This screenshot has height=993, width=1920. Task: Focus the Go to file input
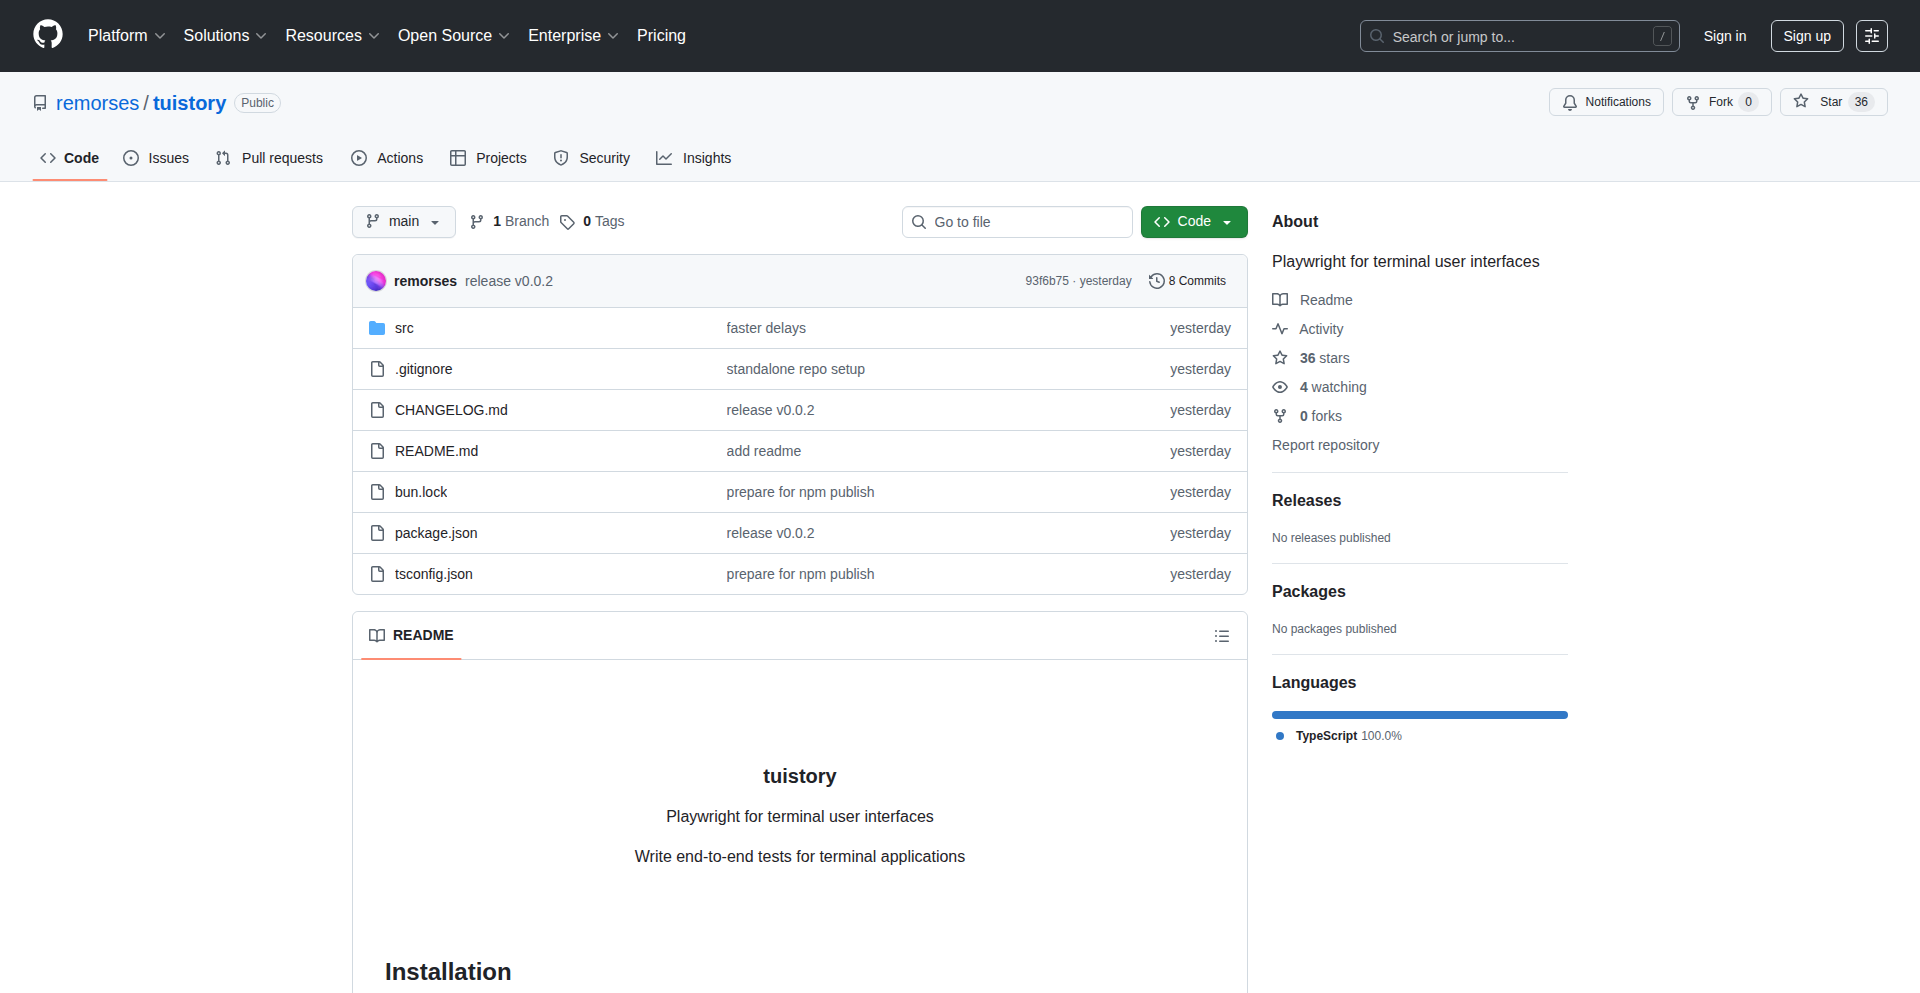(1017, 222)
